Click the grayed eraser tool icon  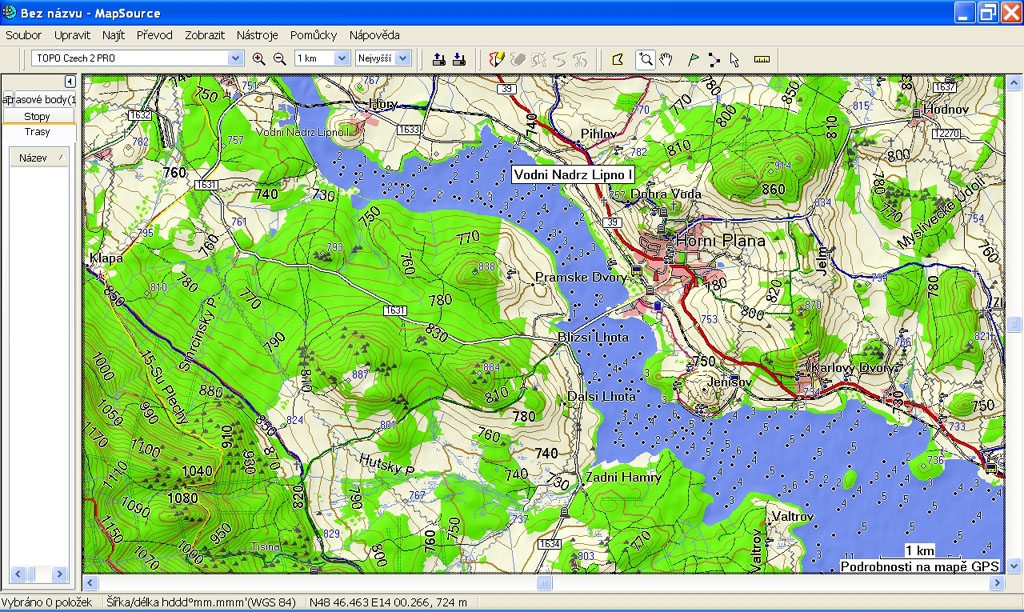point(518,59)
